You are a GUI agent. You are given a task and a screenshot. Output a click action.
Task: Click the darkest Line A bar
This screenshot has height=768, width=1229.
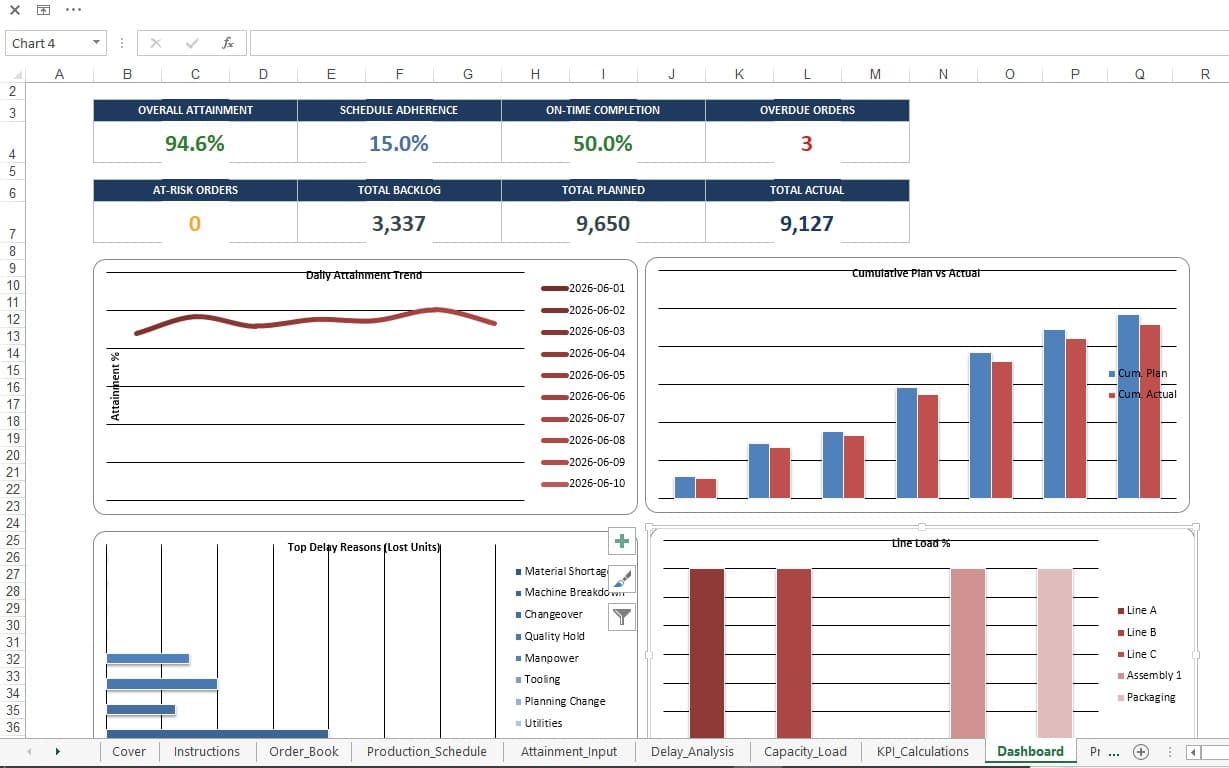click(707, 654)
